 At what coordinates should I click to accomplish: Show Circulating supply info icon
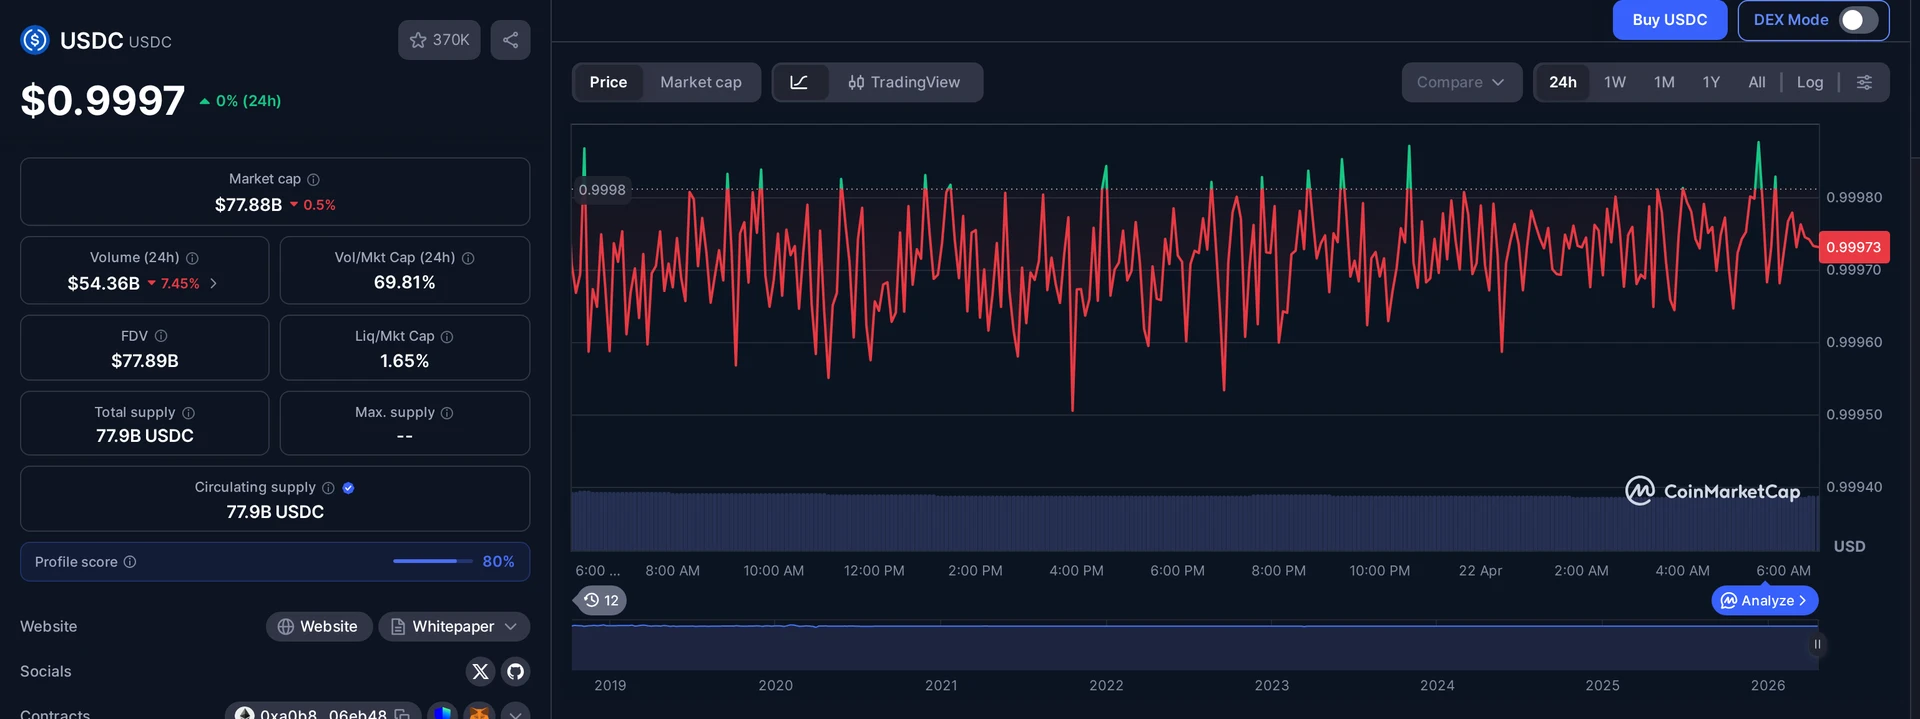[x=328, y=488]
